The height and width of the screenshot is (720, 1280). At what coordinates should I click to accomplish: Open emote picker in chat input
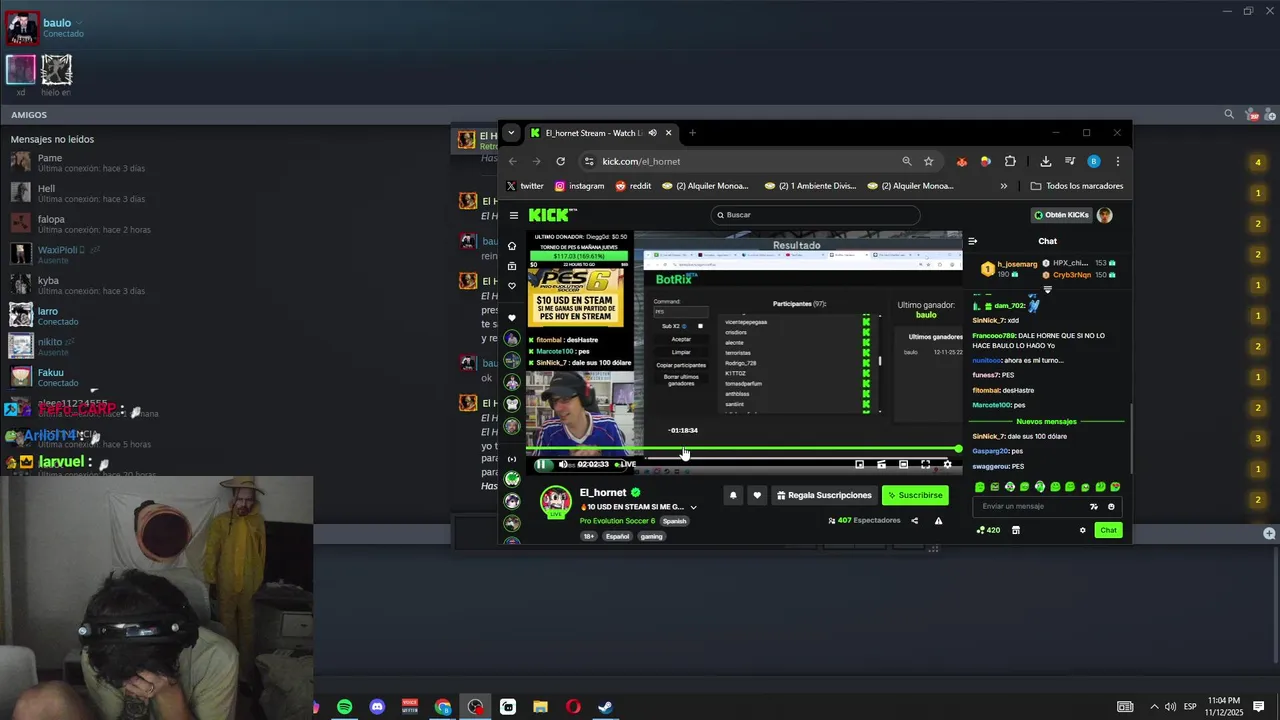[1111, 507]
